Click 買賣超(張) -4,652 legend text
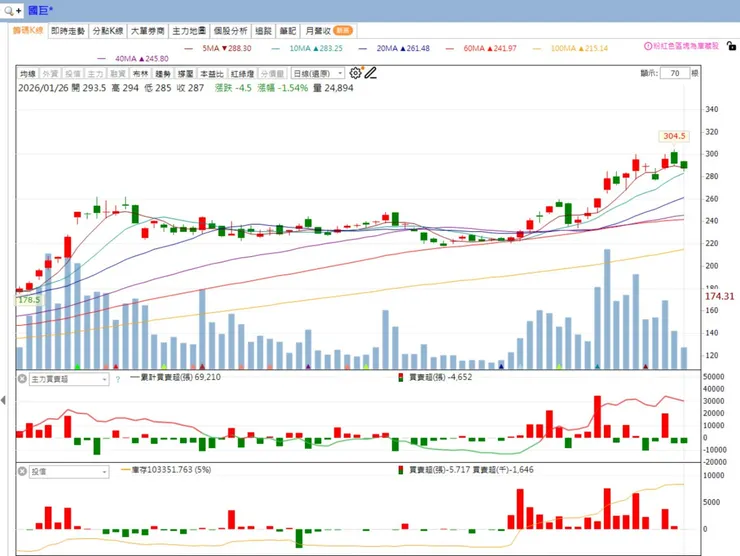 (x=440, y=377)
